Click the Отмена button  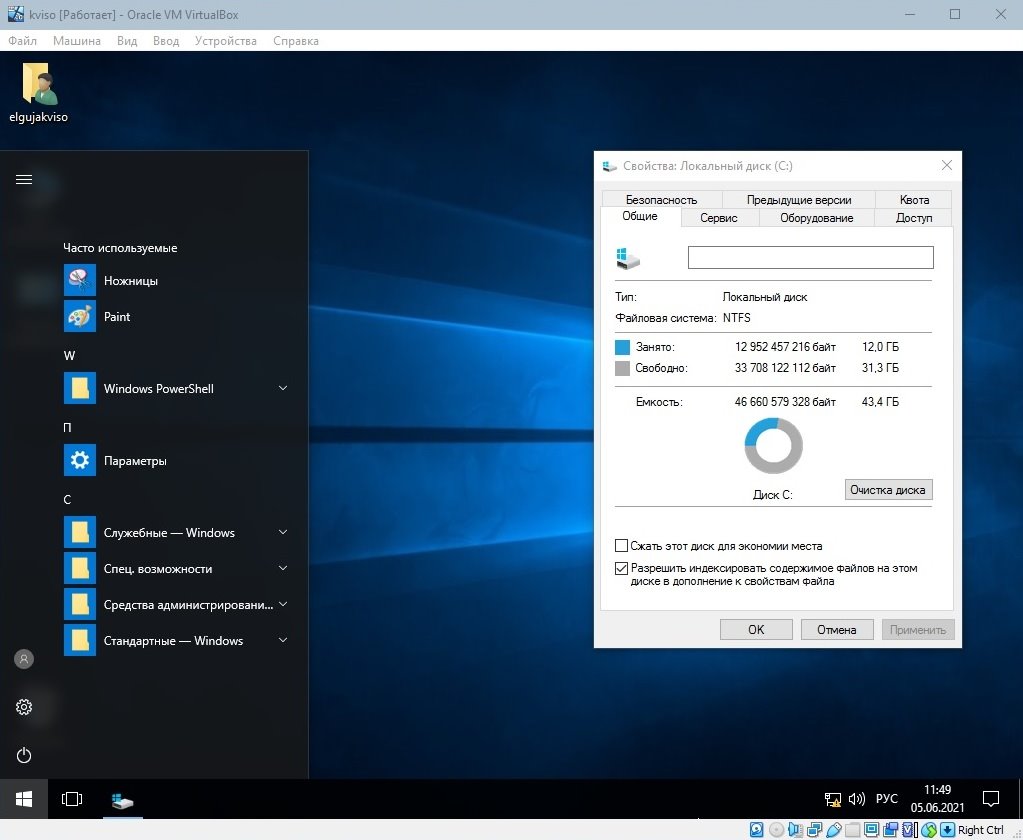coord(836,630)
